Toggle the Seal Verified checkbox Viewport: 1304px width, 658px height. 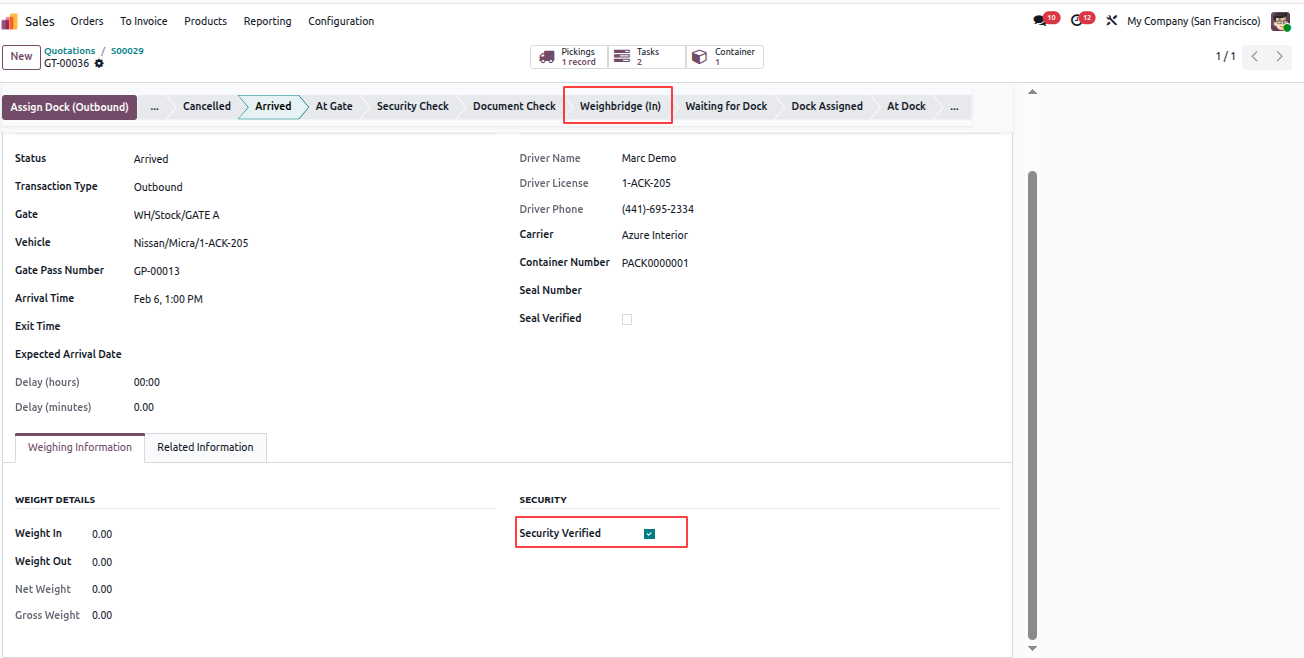pos(627,319)
